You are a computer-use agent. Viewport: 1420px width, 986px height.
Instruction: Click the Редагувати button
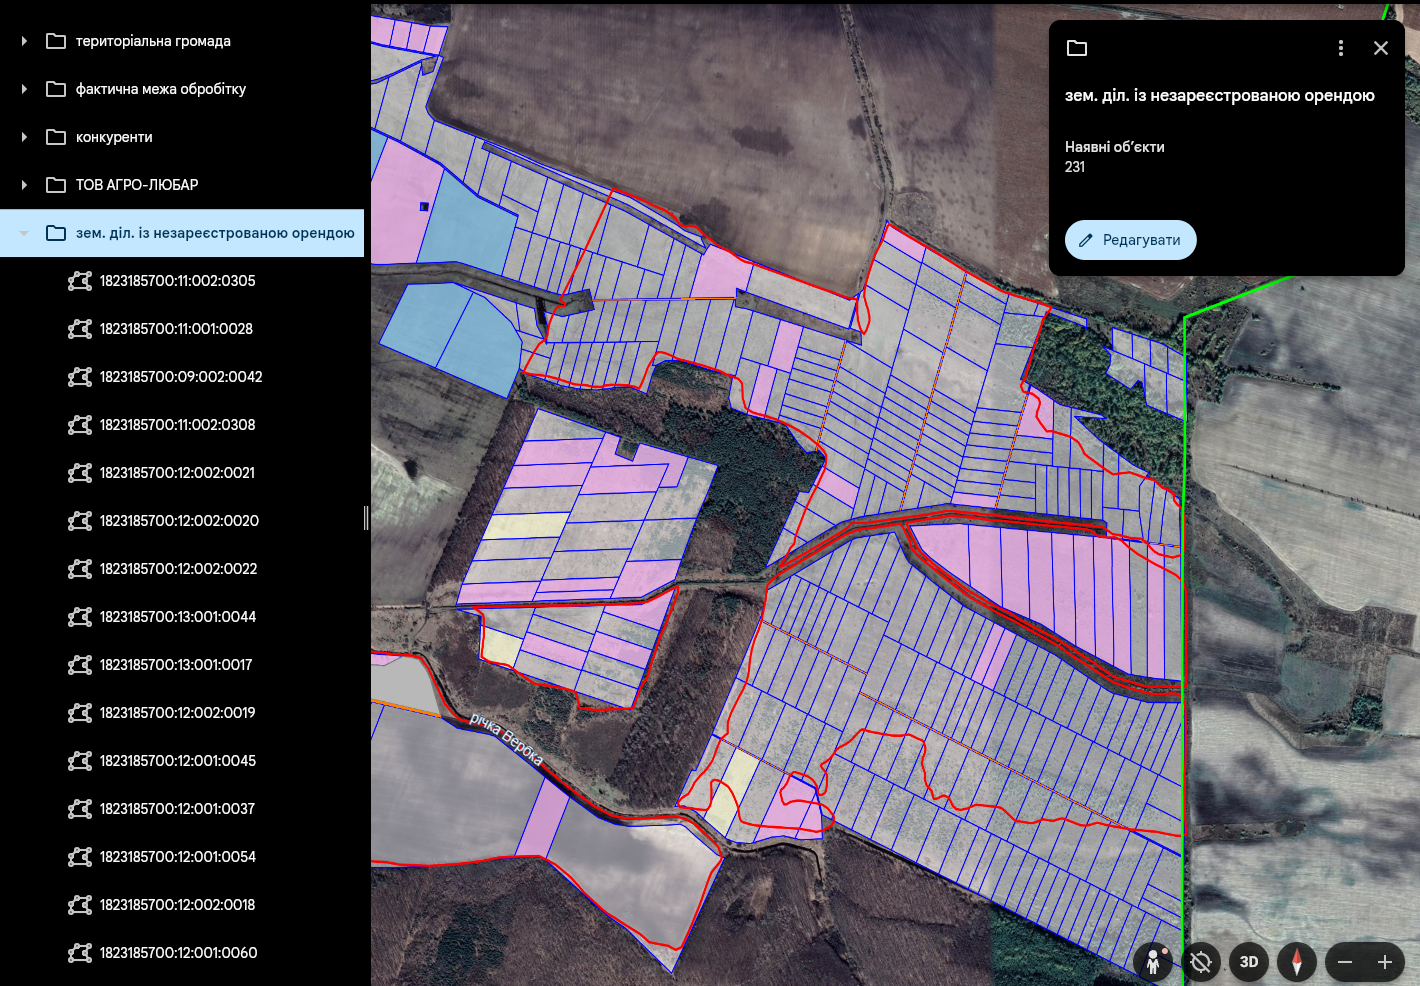point(1130,240)
